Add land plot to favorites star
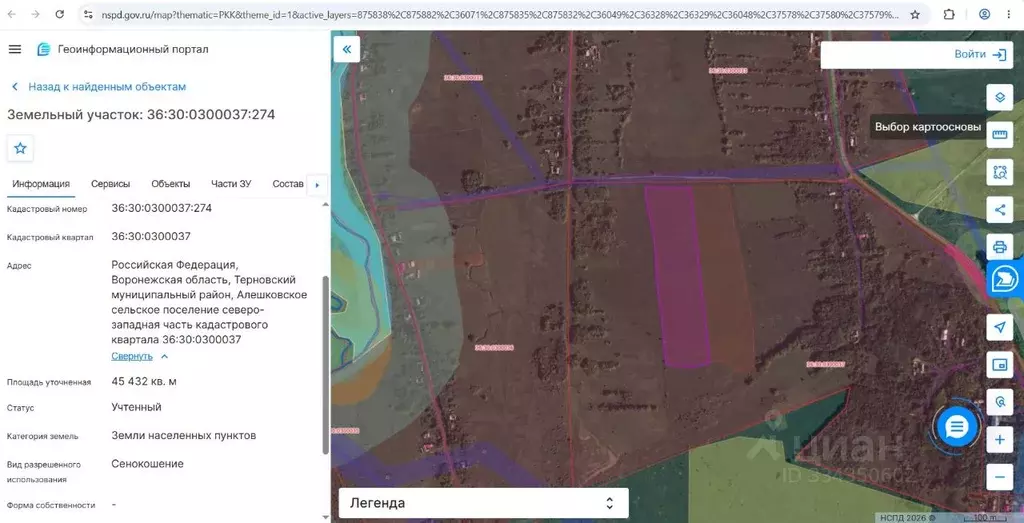Image resolution: width=1024 pixels, height=523 pixels. tap(20, 148)
